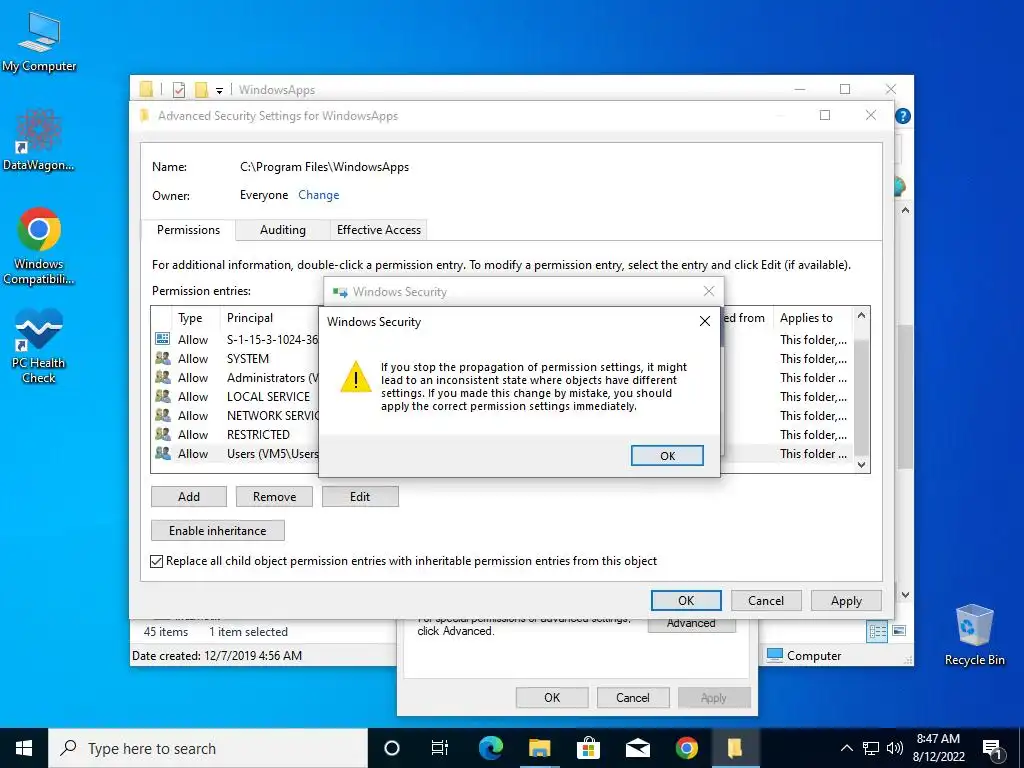Click the Add permission entry button

[x=189, y=496]
